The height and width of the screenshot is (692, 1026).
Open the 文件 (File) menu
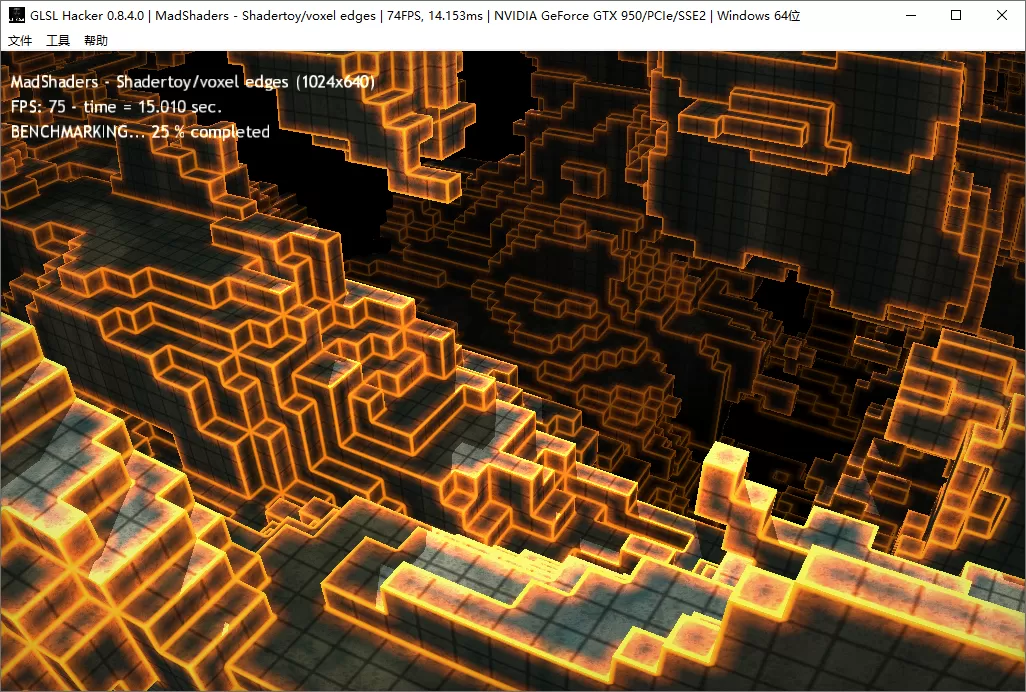pyautogui.click(x=20, y=40)
